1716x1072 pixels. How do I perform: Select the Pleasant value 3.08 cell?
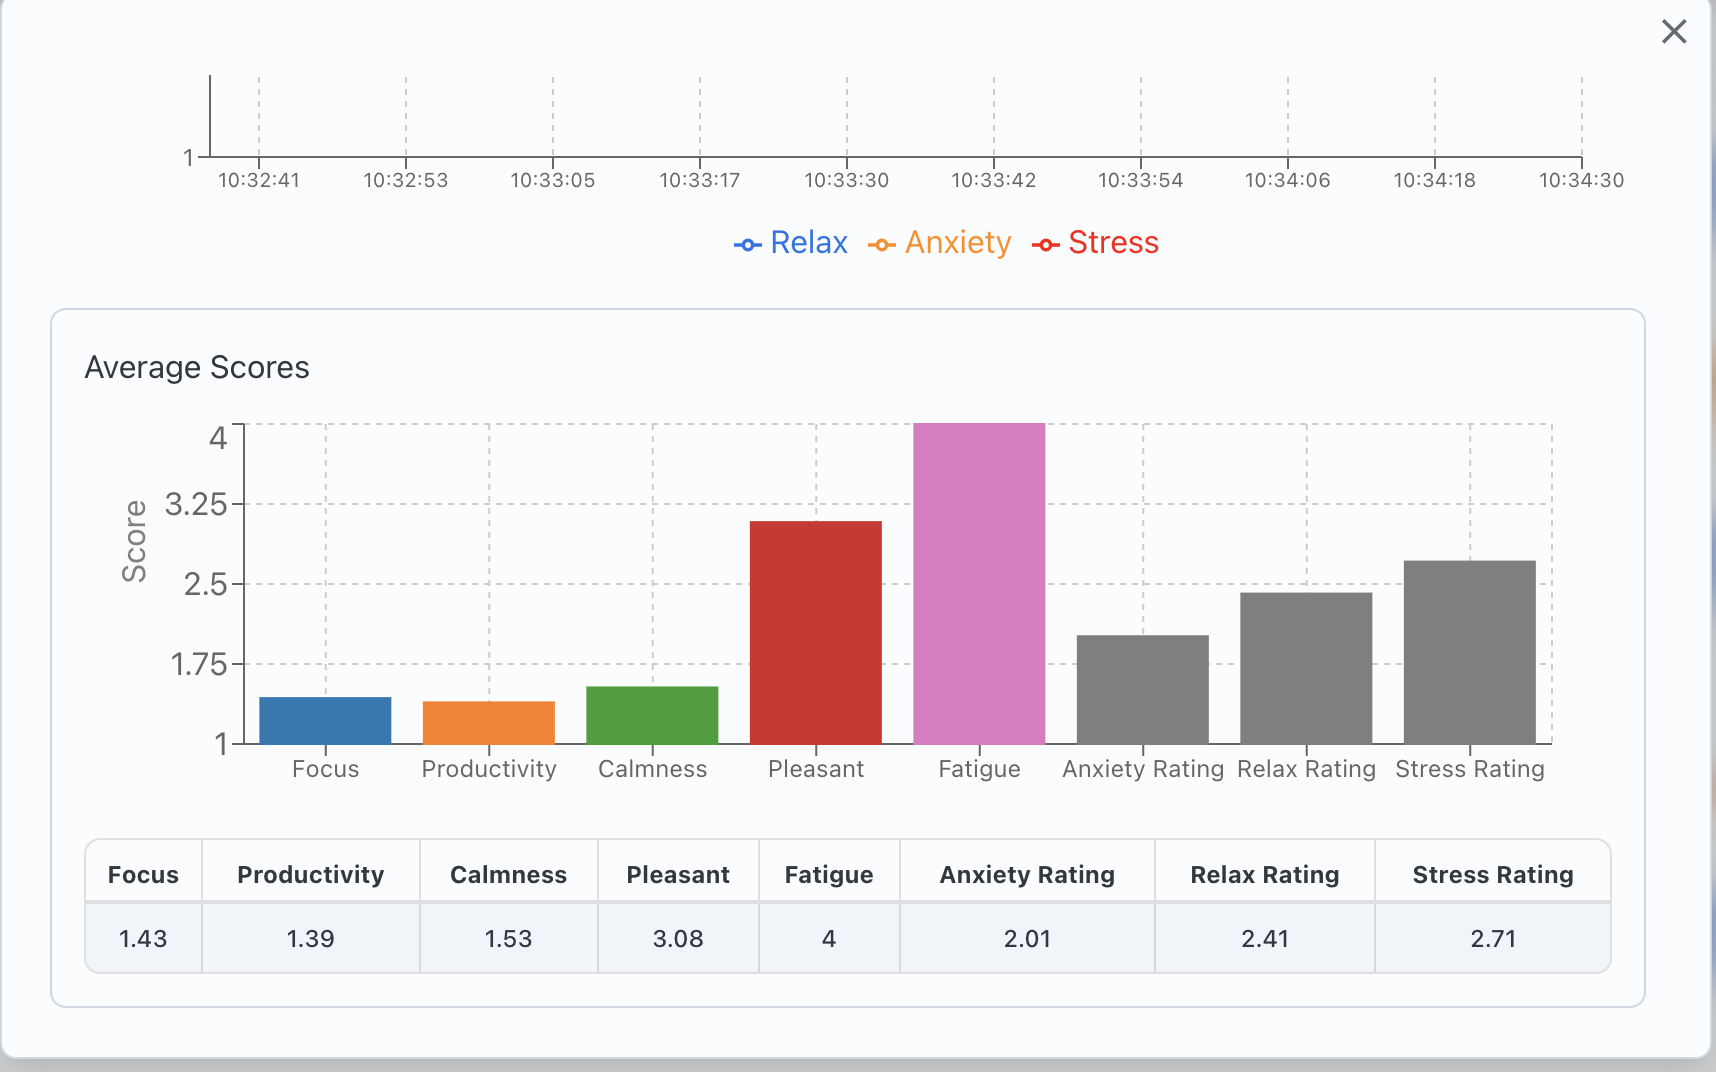678,938
